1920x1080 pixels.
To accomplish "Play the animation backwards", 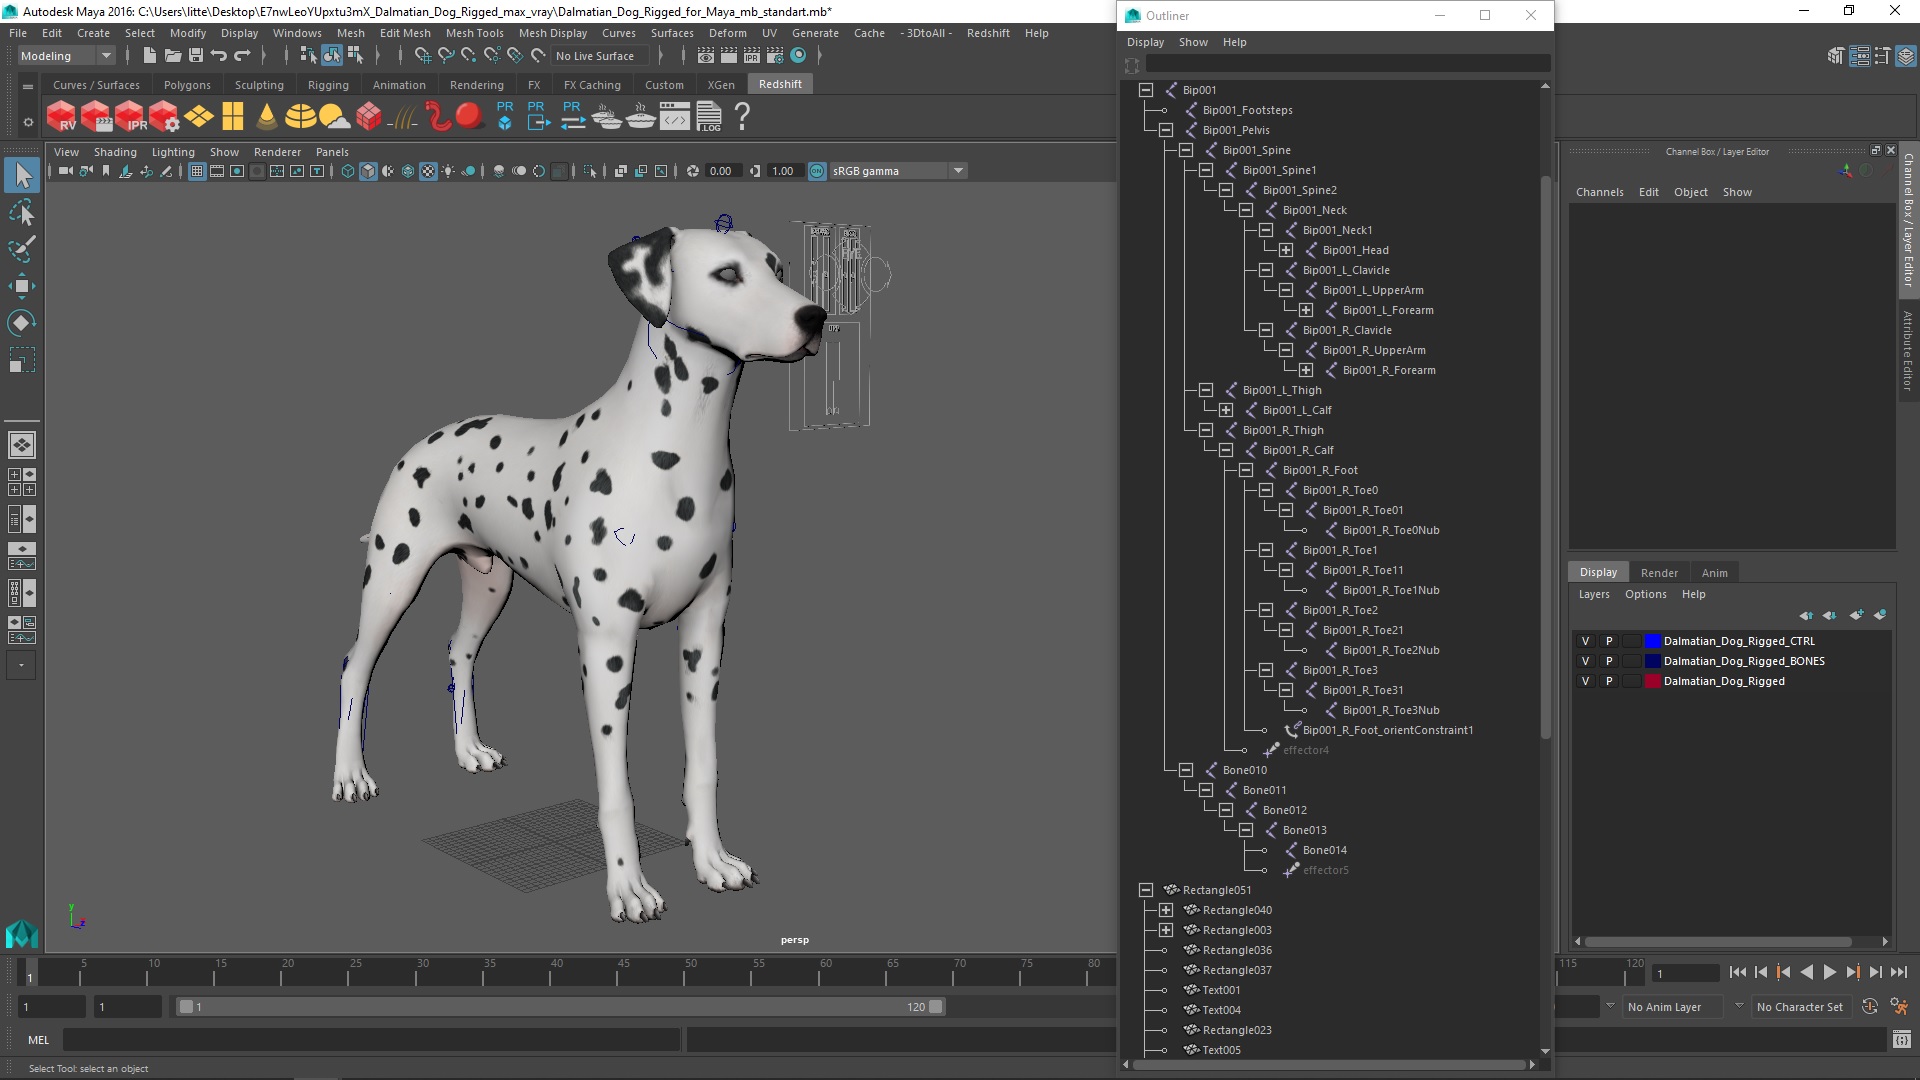I will [1806, 972].
